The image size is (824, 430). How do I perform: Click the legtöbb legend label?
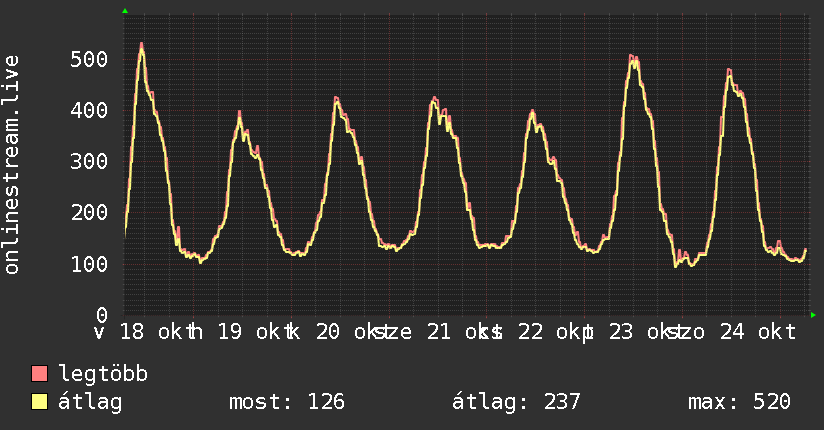click(x=103, y=374)
